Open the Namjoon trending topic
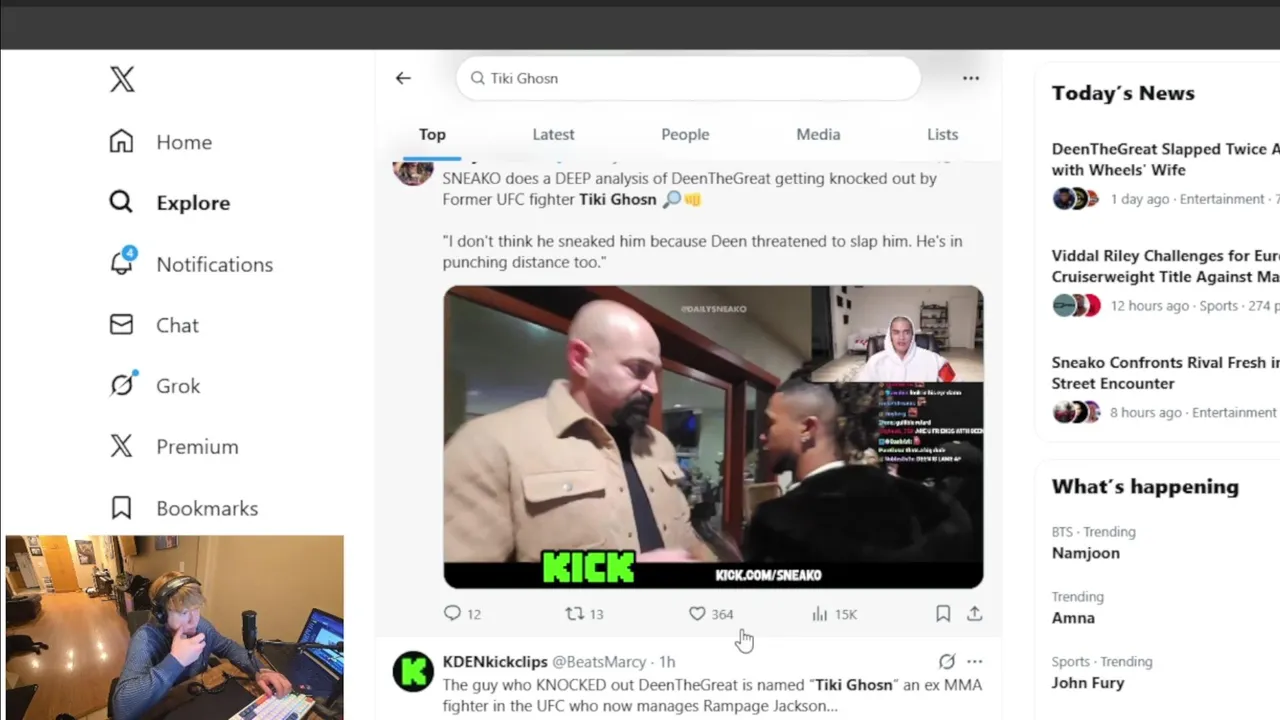This screenshot has height=720, width=1280. (1086, 553)
